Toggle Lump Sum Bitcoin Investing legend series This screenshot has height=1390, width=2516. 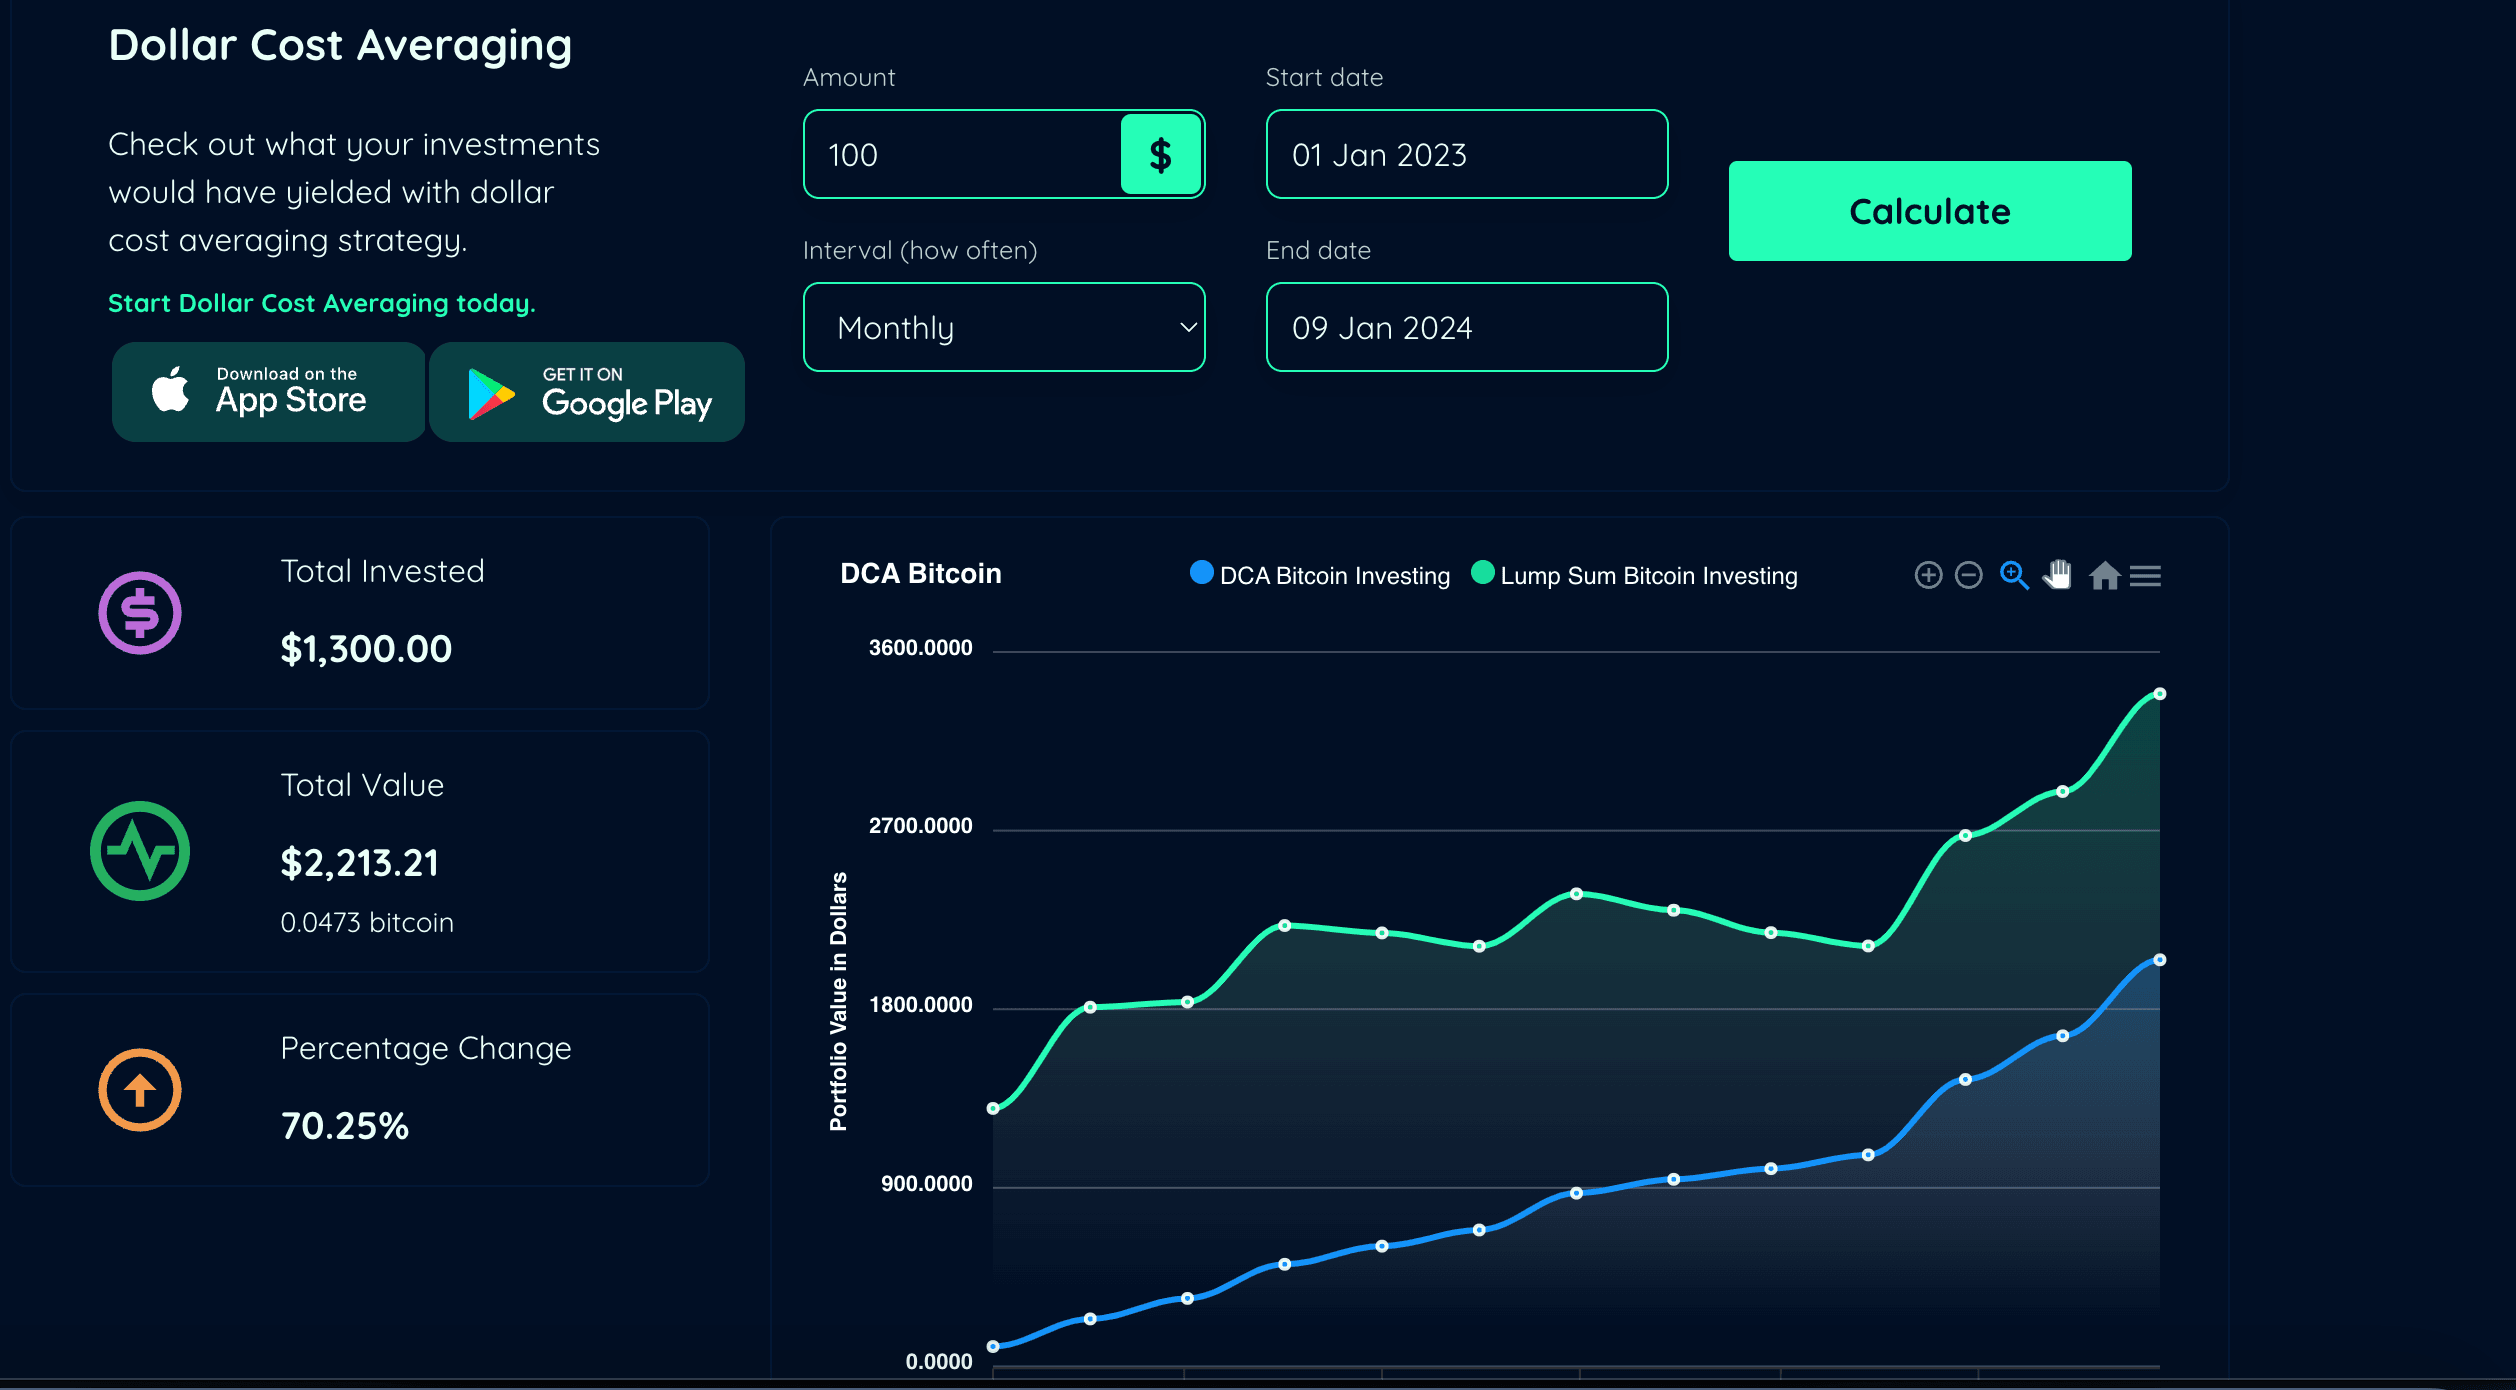pyautogui.click(x=1635, y=575)
